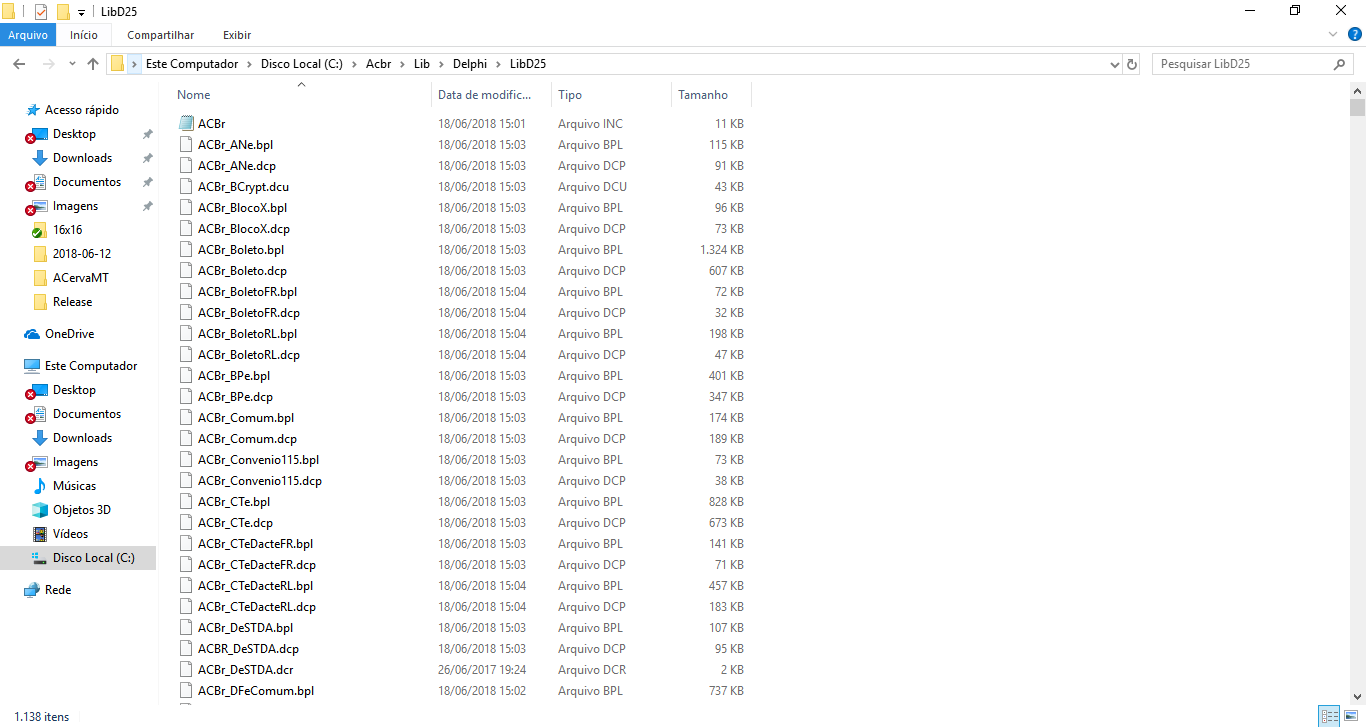Click the ACBr_Comum.bpl file icon
Screen dimensions: 1366x727
click(x=185, y=418)
